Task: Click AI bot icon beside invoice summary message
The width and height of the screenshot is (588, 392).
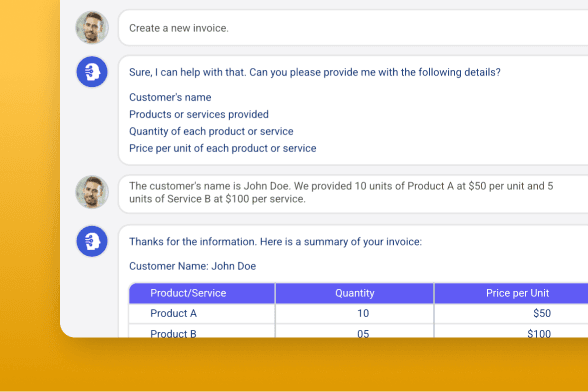Action: 92,241
